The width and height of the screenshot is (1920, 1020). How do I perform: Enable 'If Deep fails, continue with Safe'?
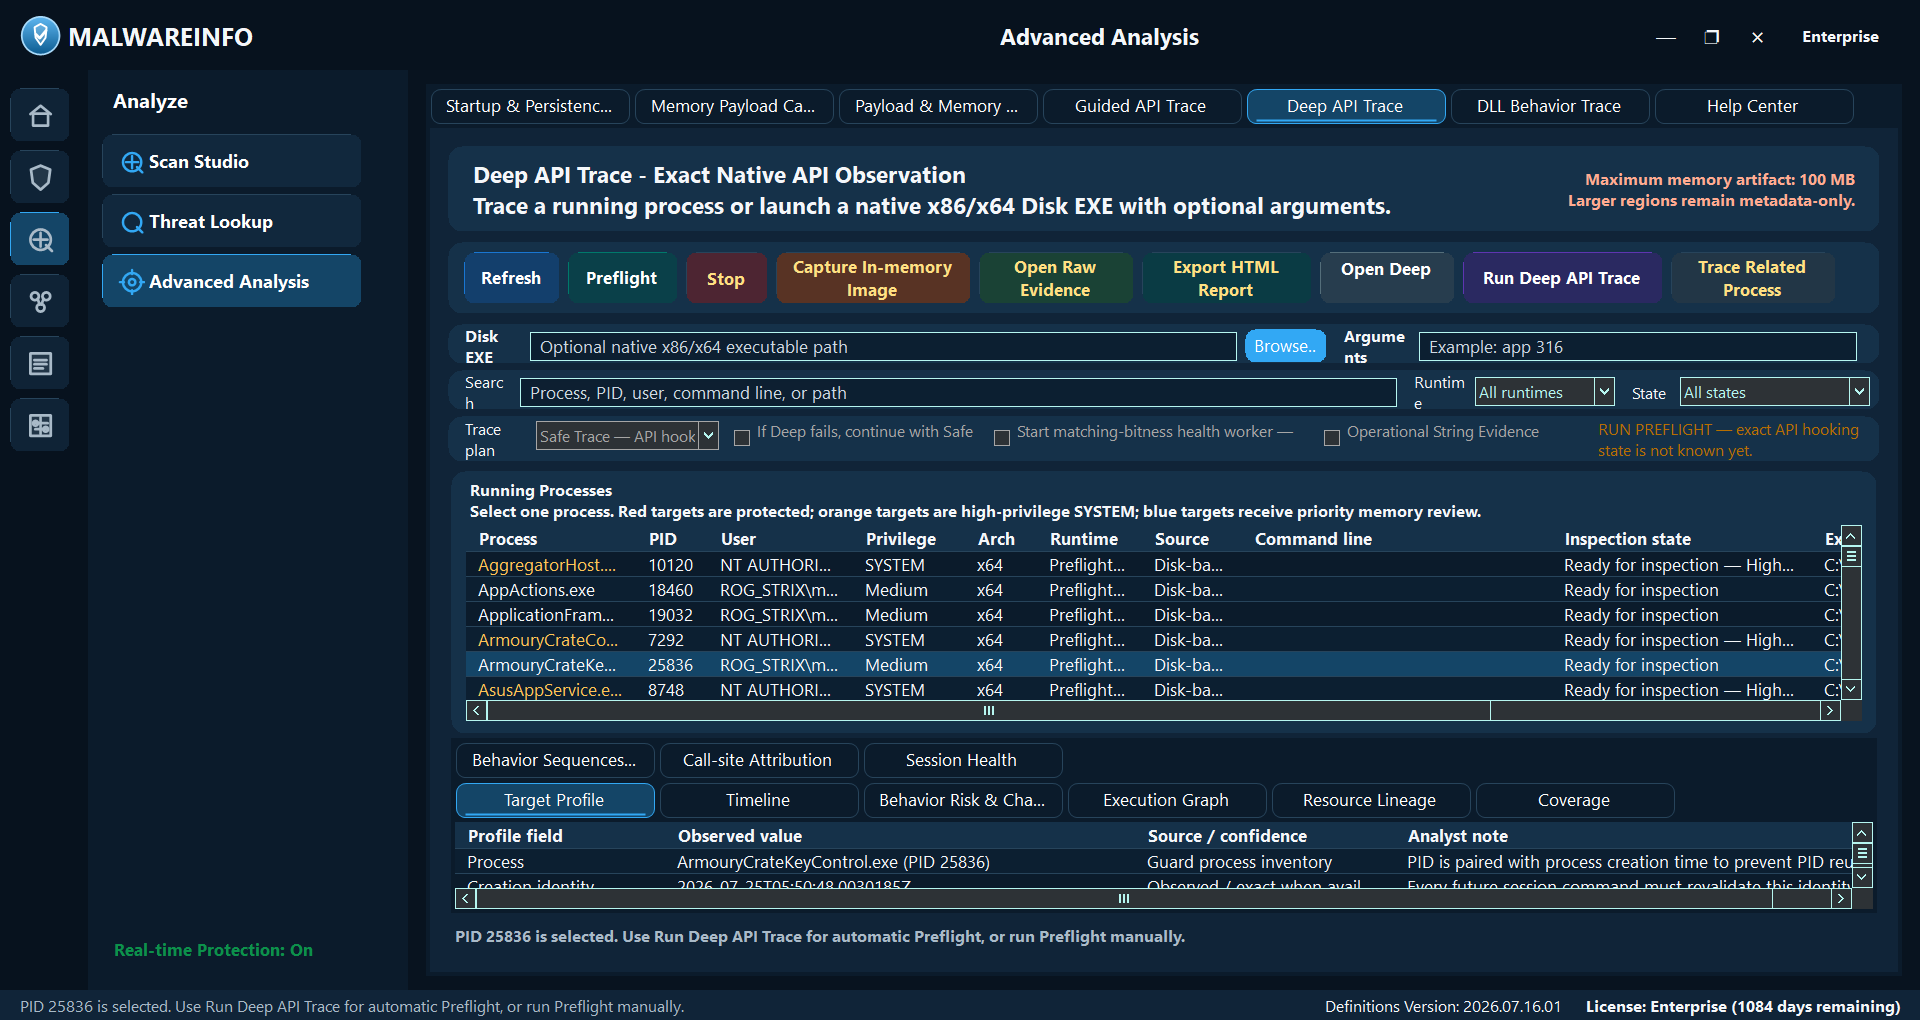coord(742,438)
